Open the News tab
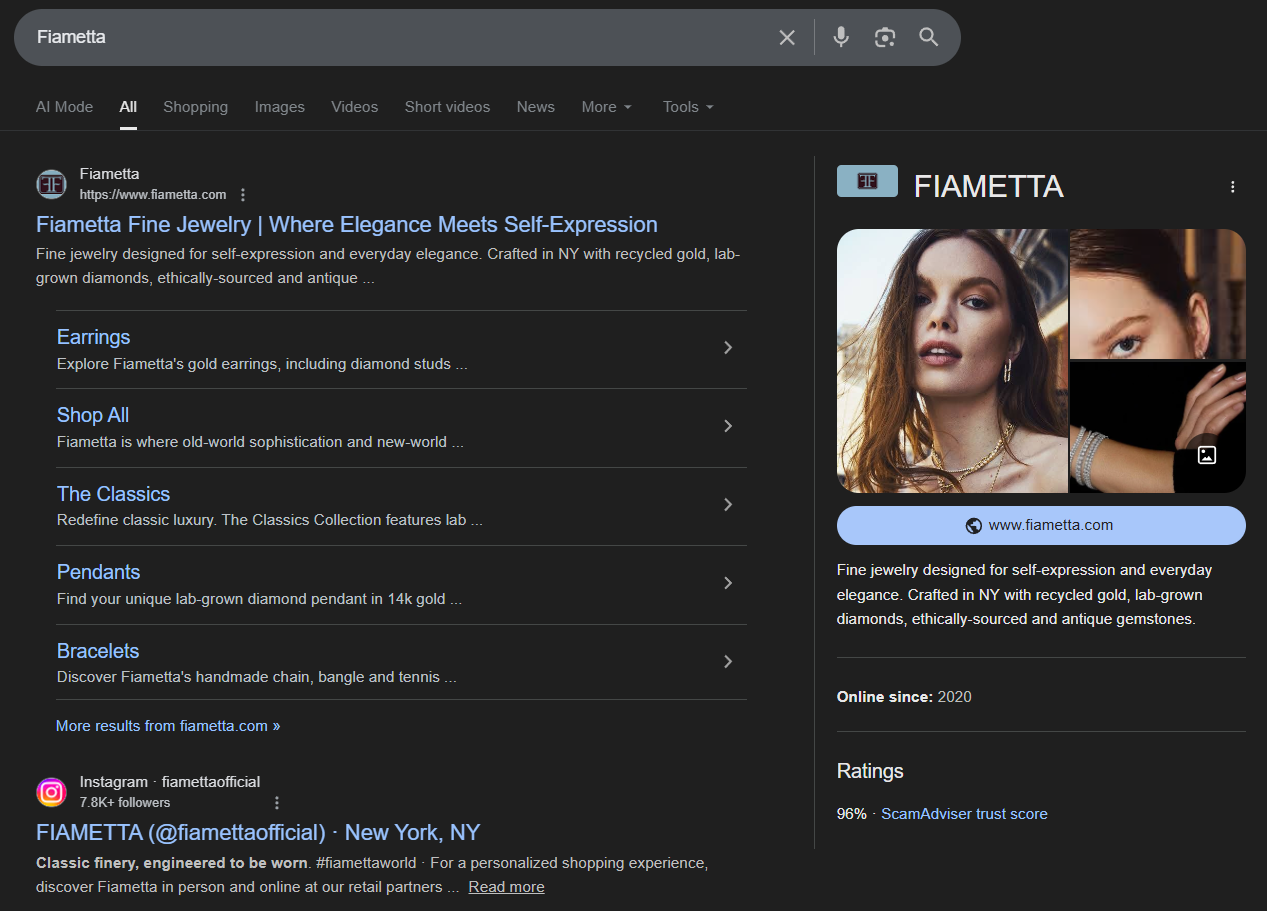Screen dimensions: 1267x911 pyautogui.click(x=536, y=107)
